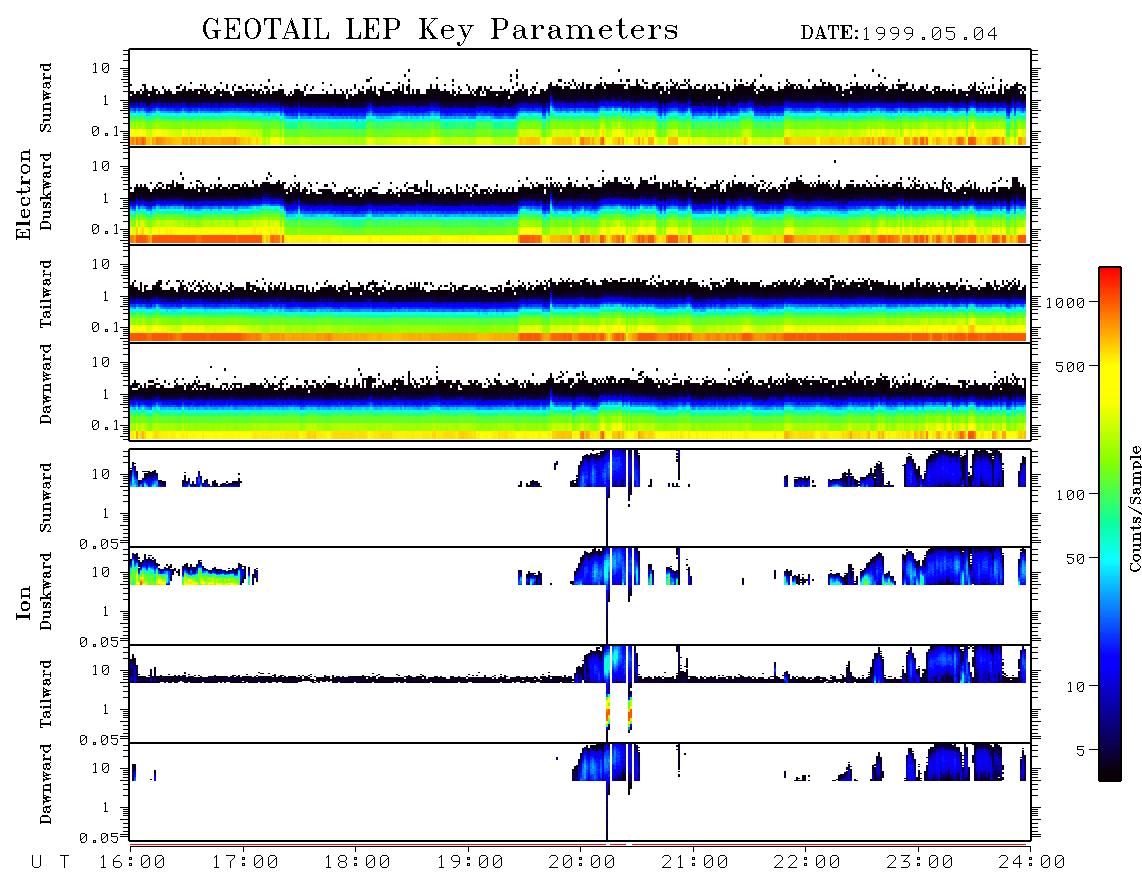Click the Electron "Sunward" panel label
Screen dimensions: 1142x880
(46, 98)
